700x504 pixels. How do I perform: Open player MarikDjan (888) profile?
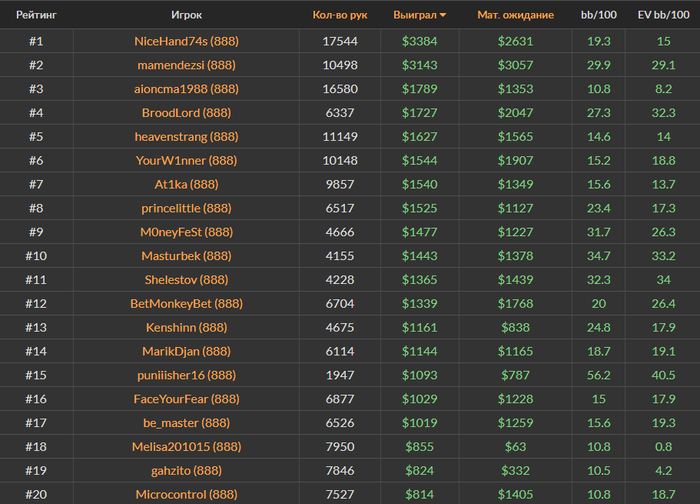(x=187, y=352)
